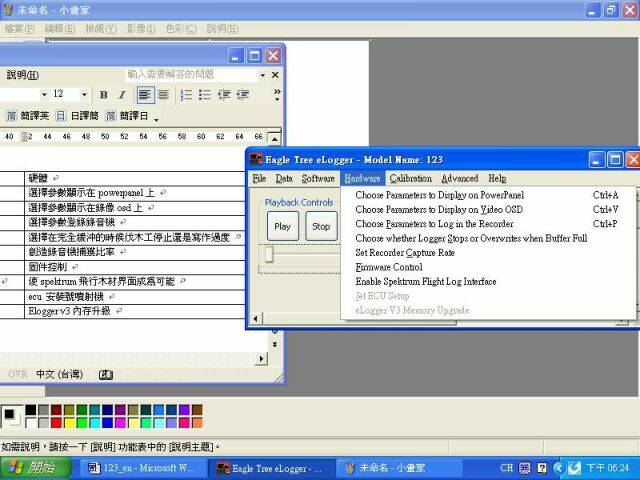Click Word vertical scrollbar up arrow
Viewport: 640px width, 480px height.
coord(275,139)
